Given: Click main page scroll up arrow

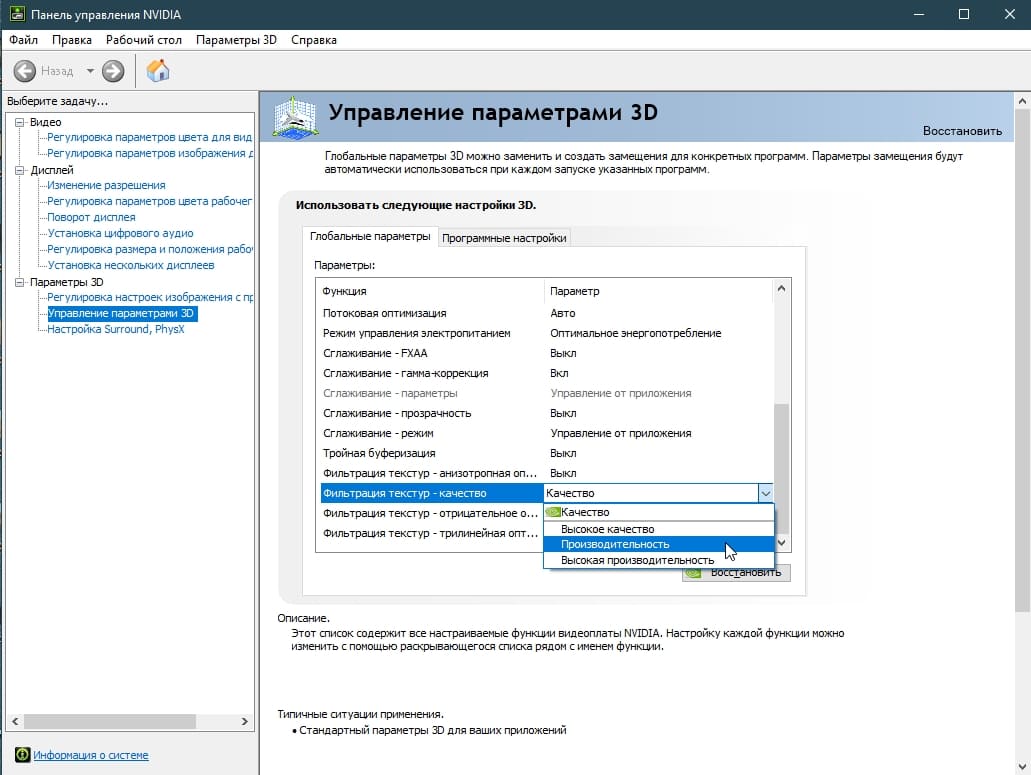Looking at the screenshot, I should (1022, 101).
